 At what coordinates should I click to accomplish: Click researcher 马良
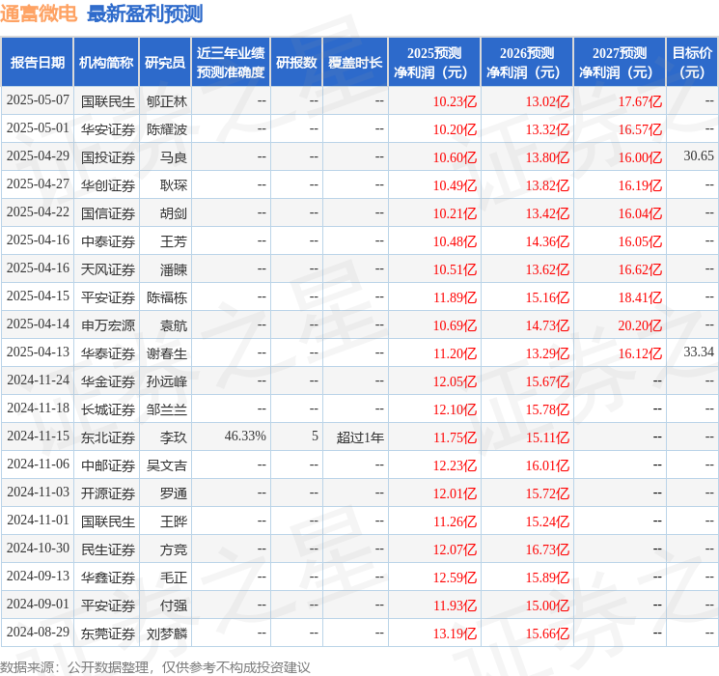173,157
